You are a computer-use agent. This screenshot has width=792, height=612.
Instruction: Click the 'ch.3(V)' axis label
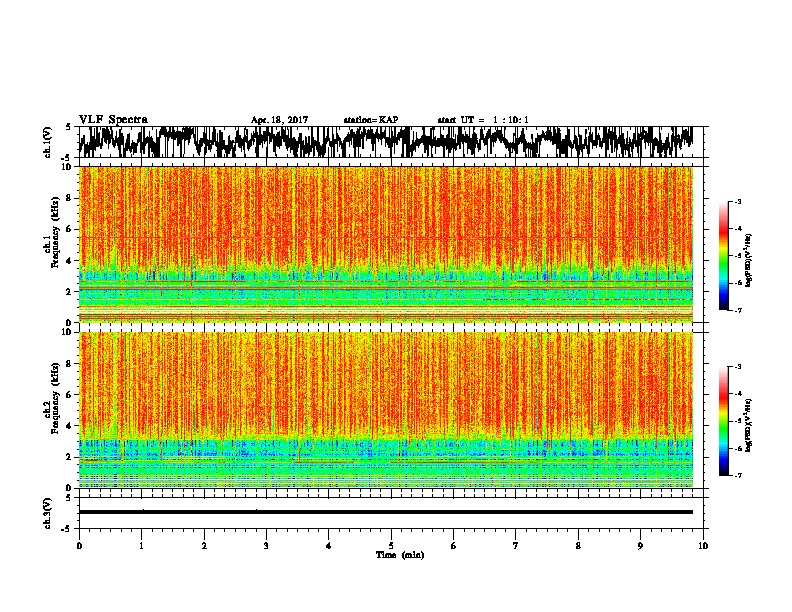(48, 513)
